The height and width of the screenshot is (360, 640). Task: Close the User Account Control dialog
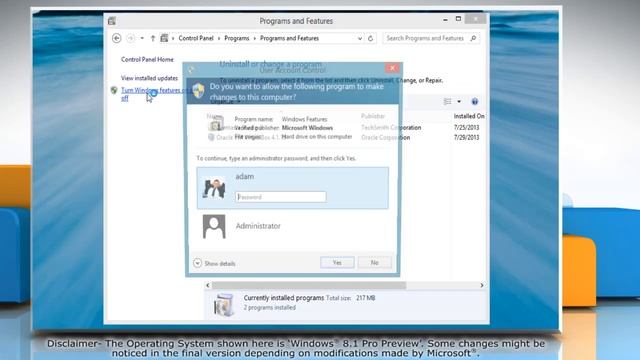[x=393, y=68]
